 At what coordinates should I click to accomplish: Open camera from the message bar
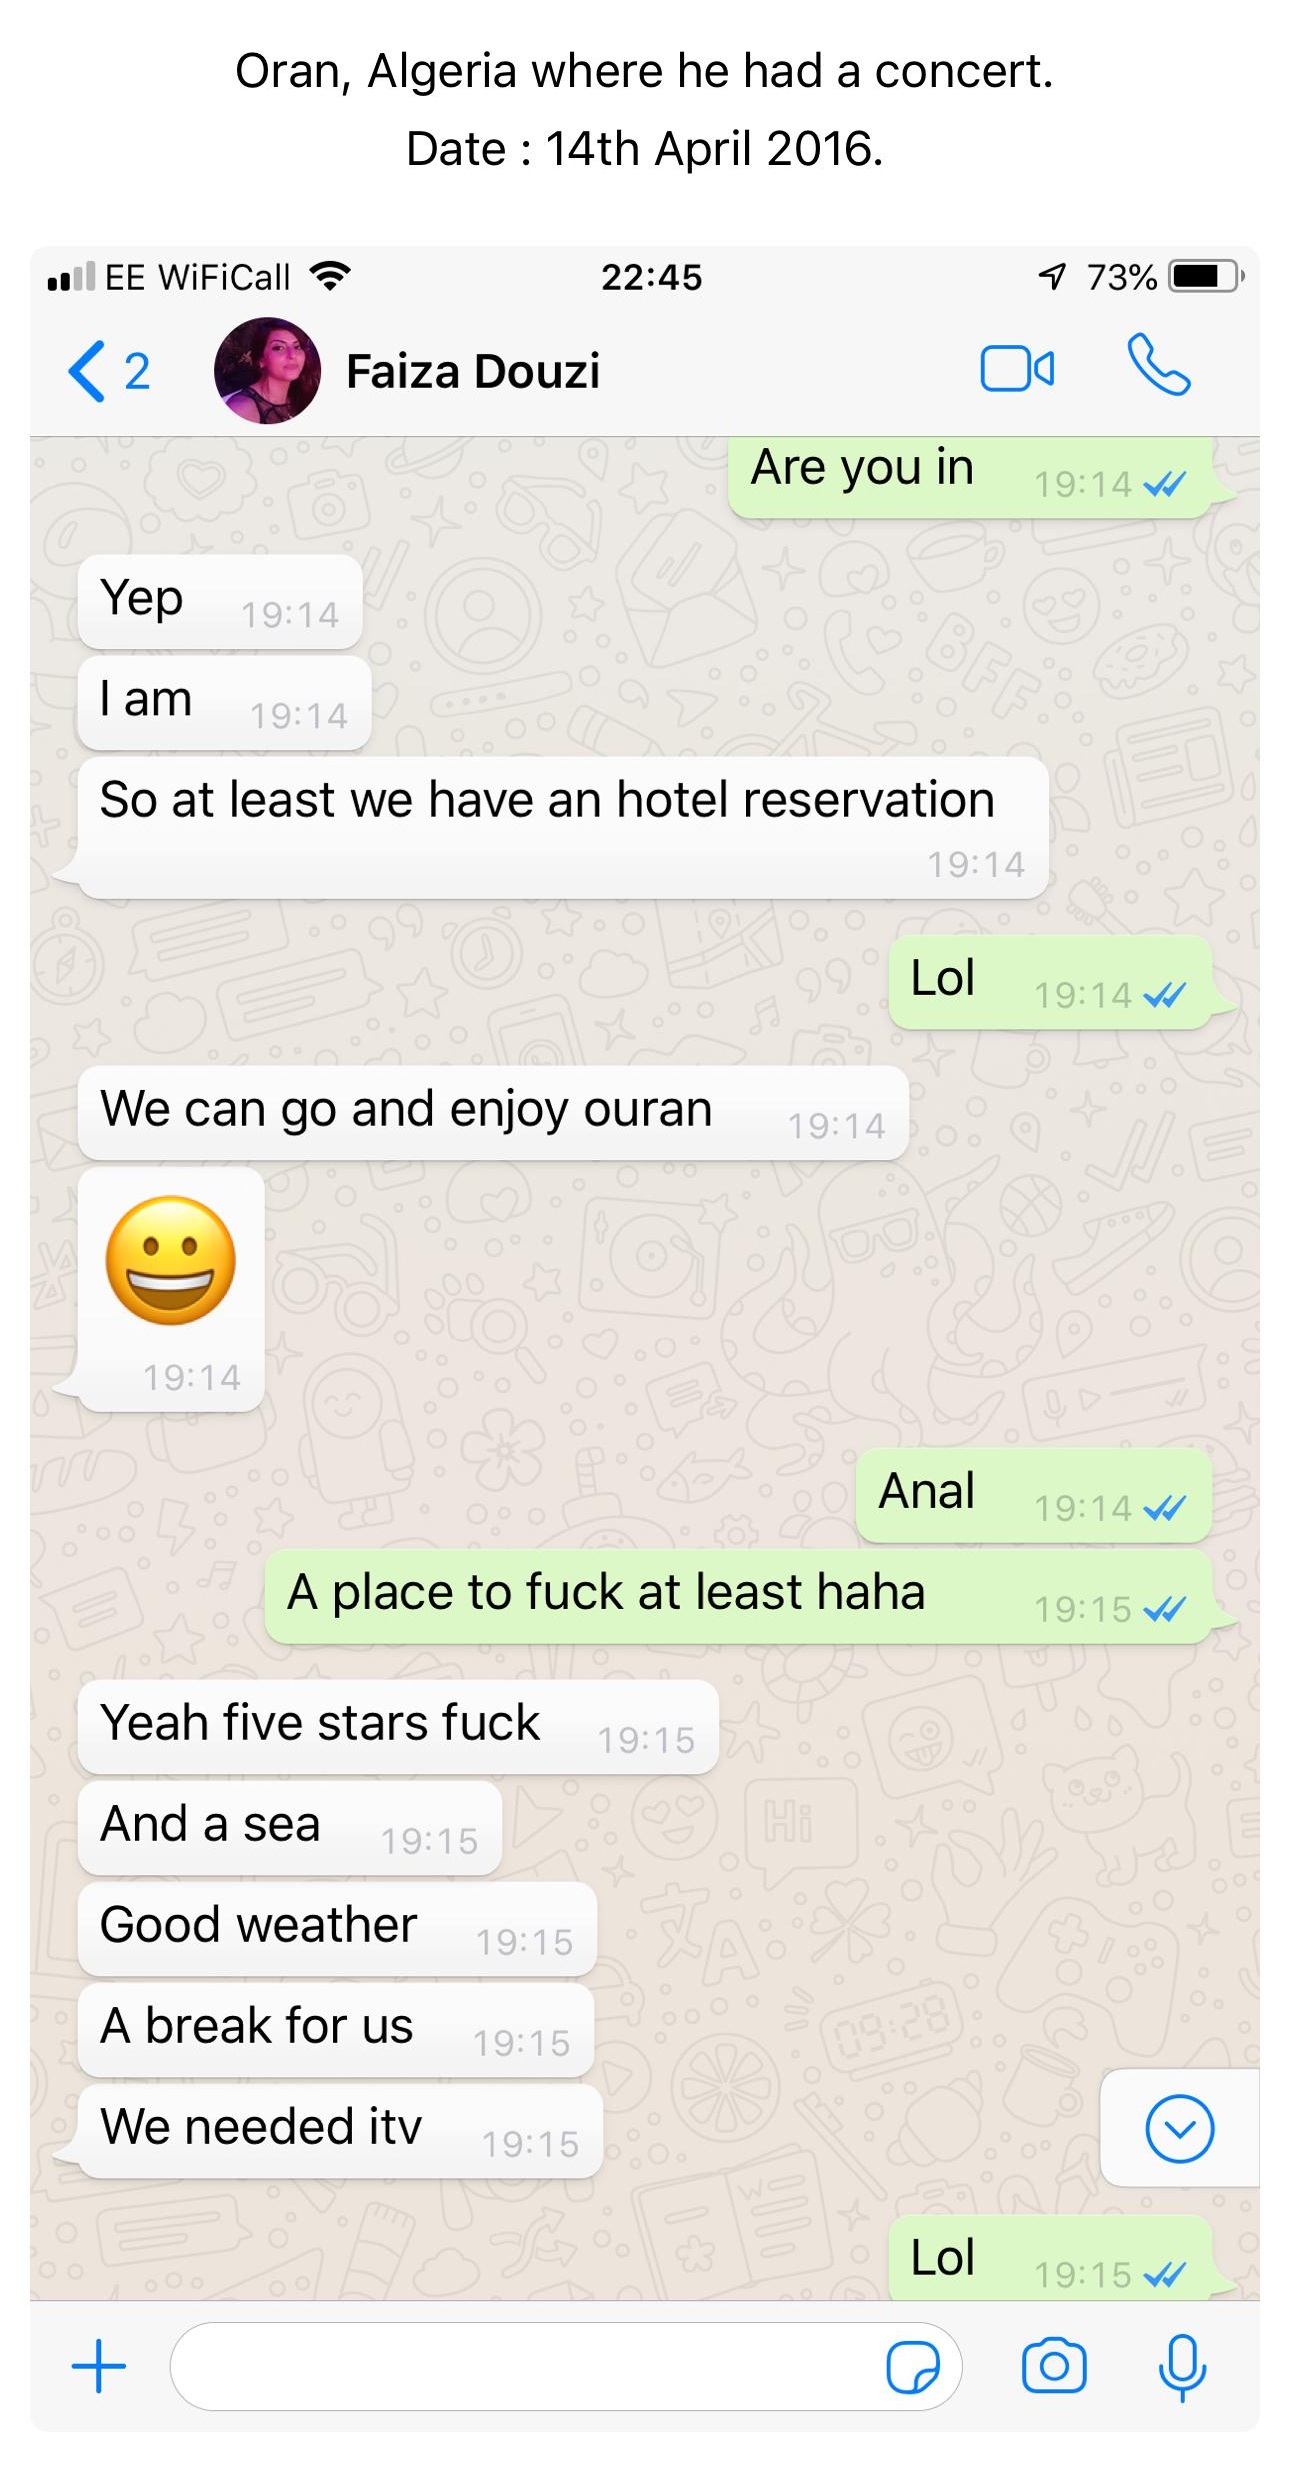[x=1053, y=2365]
